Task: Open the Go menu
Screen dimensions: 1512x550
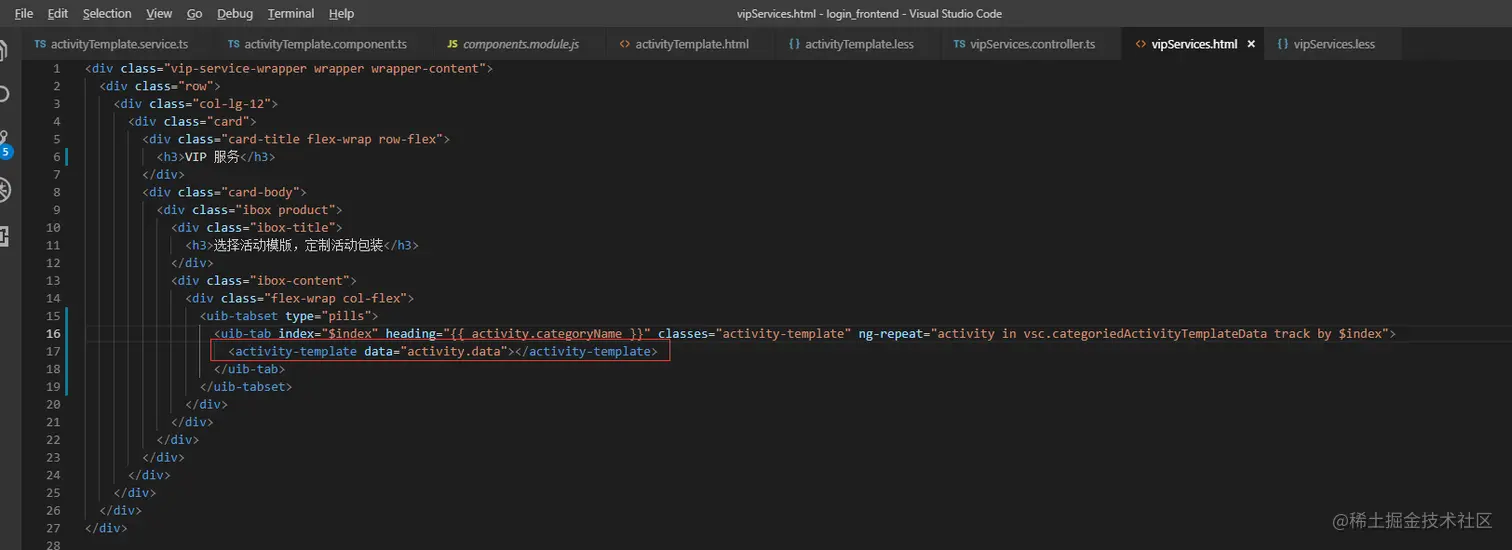Action: (195, 13)
